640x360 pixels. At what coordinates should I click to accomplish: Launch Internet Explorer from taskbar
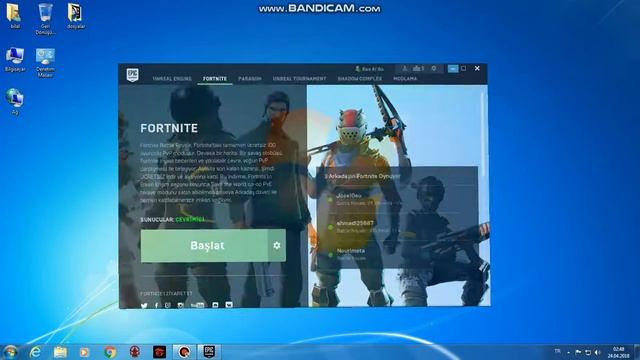click(x=36, y=352)
